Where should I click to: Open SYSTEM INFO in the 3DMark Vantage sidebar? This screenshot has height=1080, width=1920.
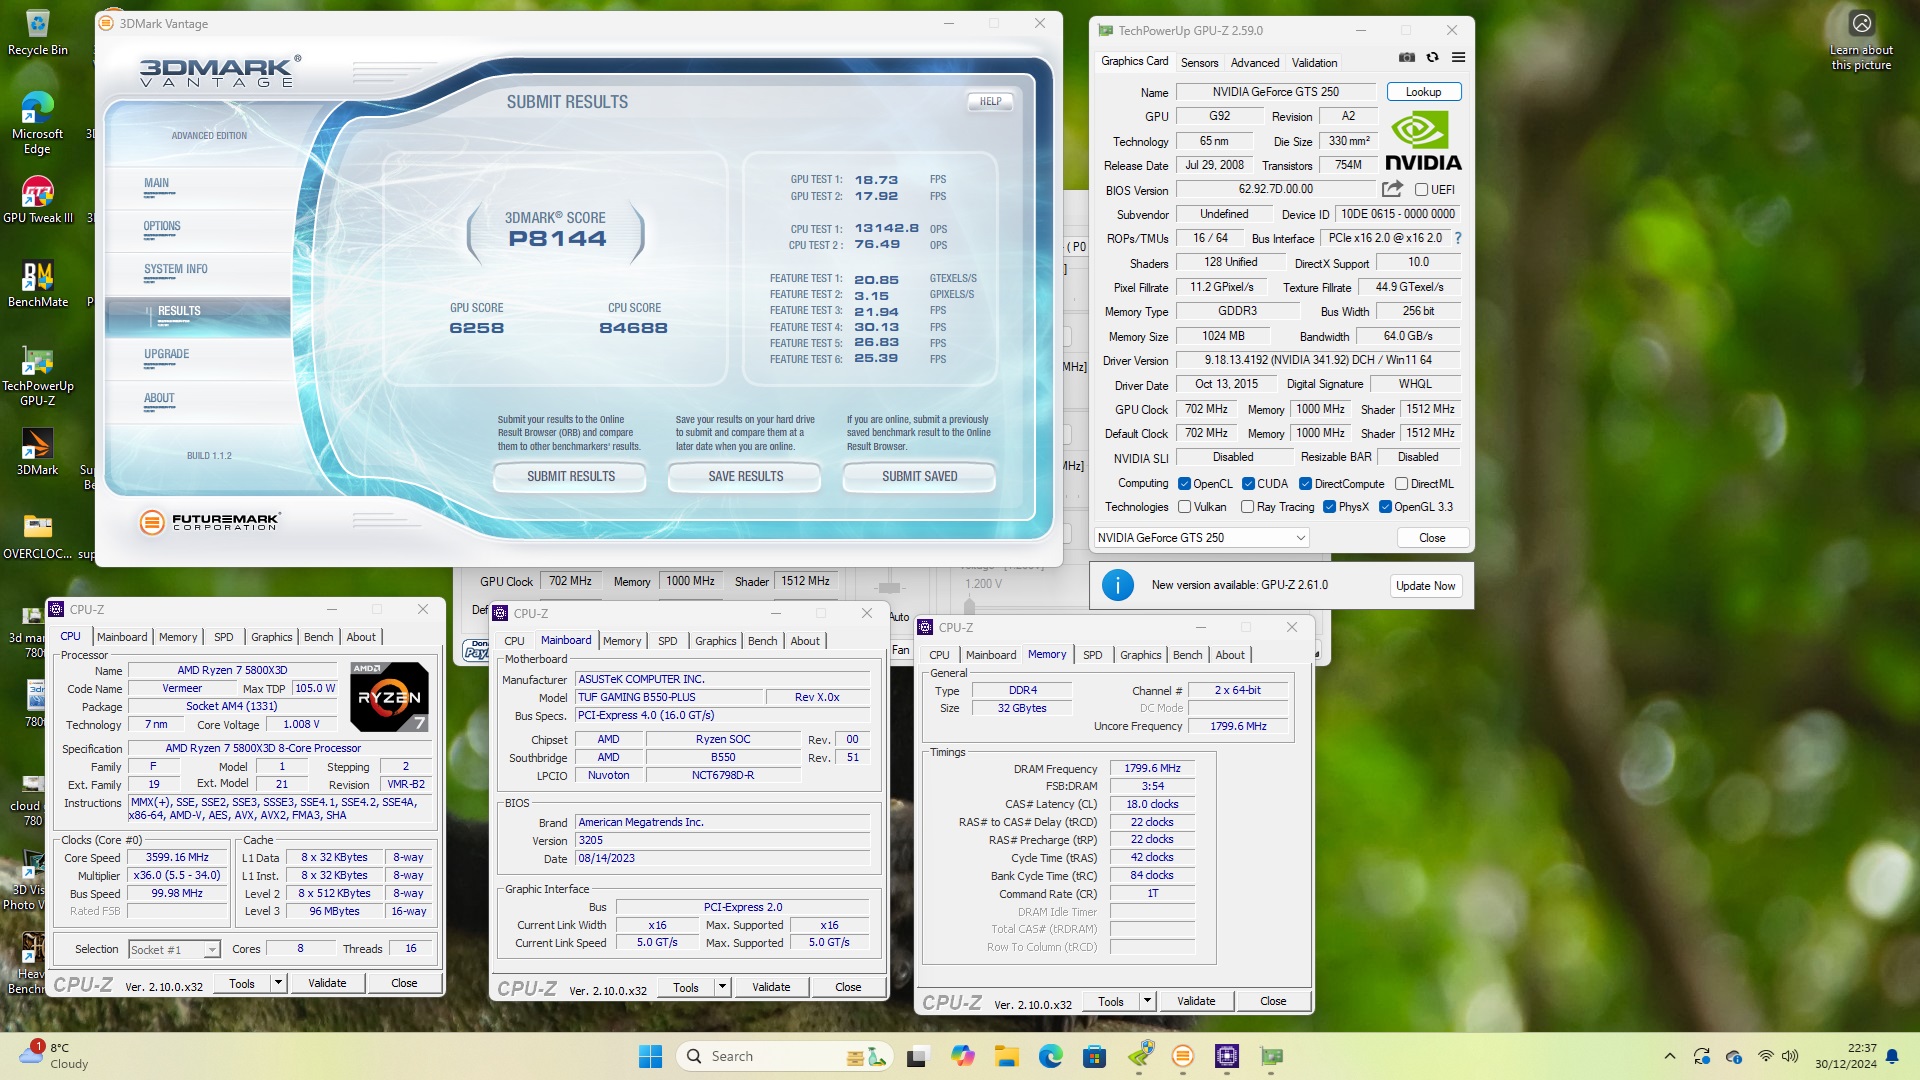tap(176, 270)
